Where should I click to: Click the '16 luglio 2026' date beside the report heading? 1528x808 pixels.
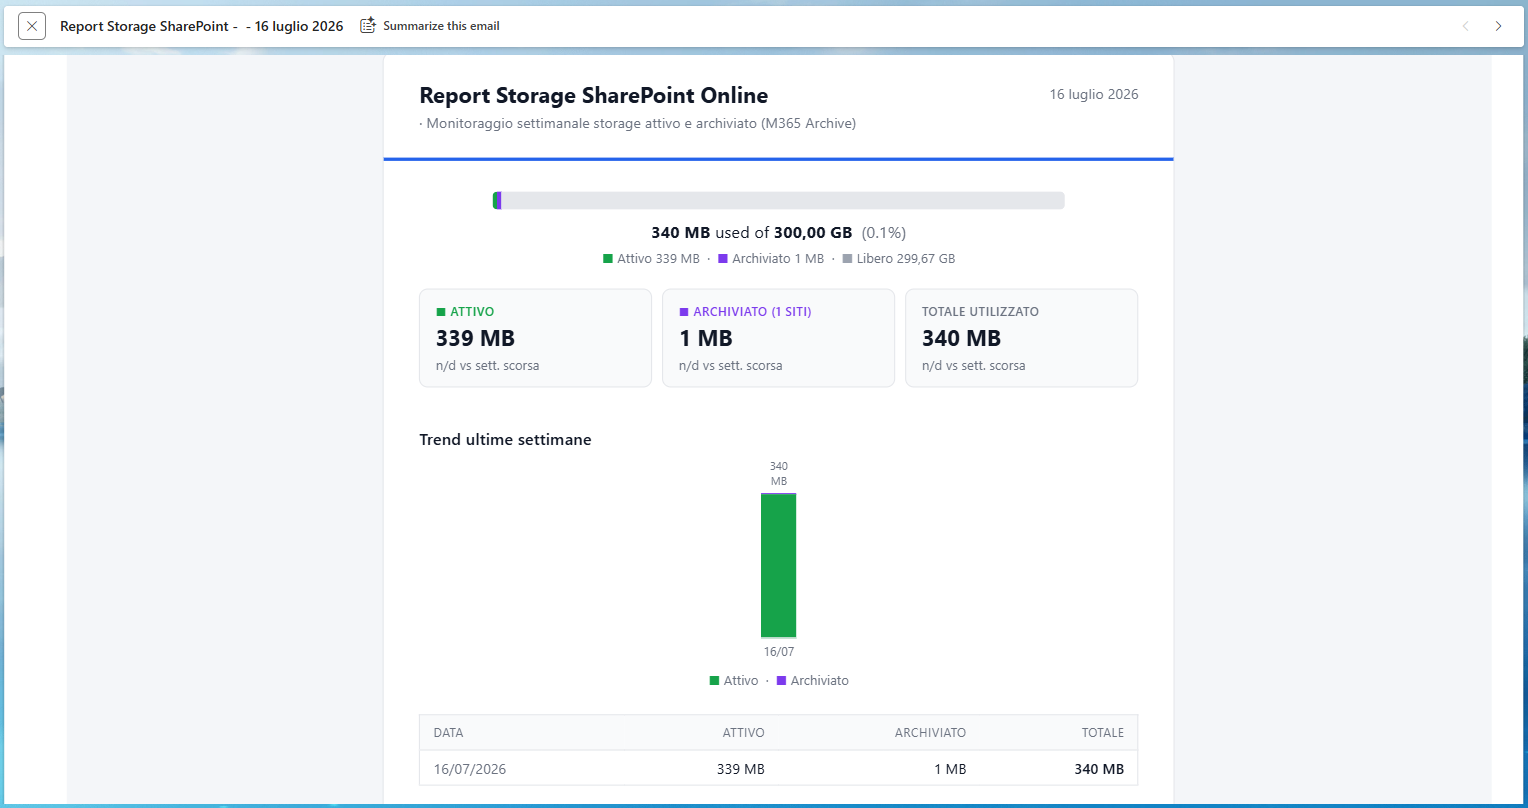point(1094,95)
